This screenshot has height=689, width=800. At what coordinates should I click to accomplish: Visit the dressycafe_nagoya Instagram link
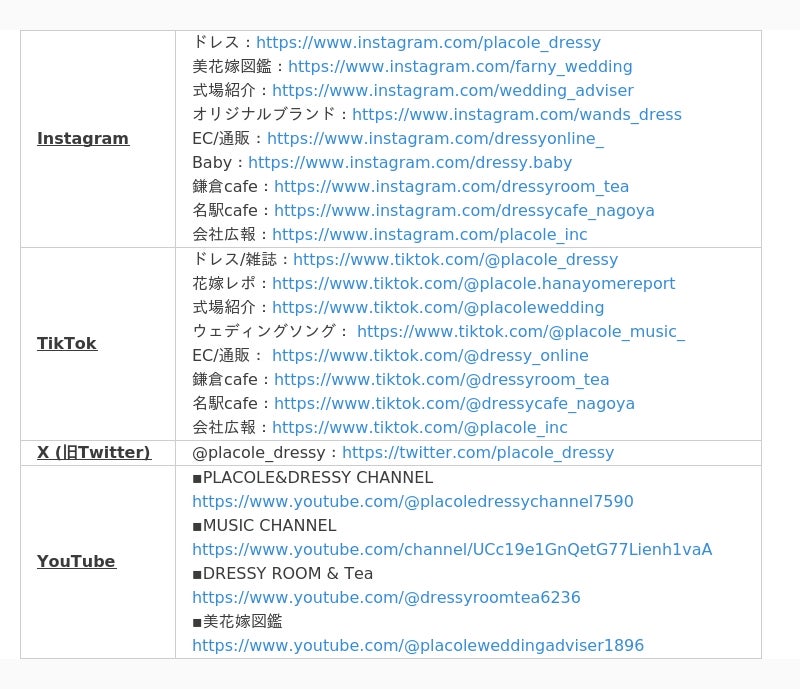(x=464, y=211)
